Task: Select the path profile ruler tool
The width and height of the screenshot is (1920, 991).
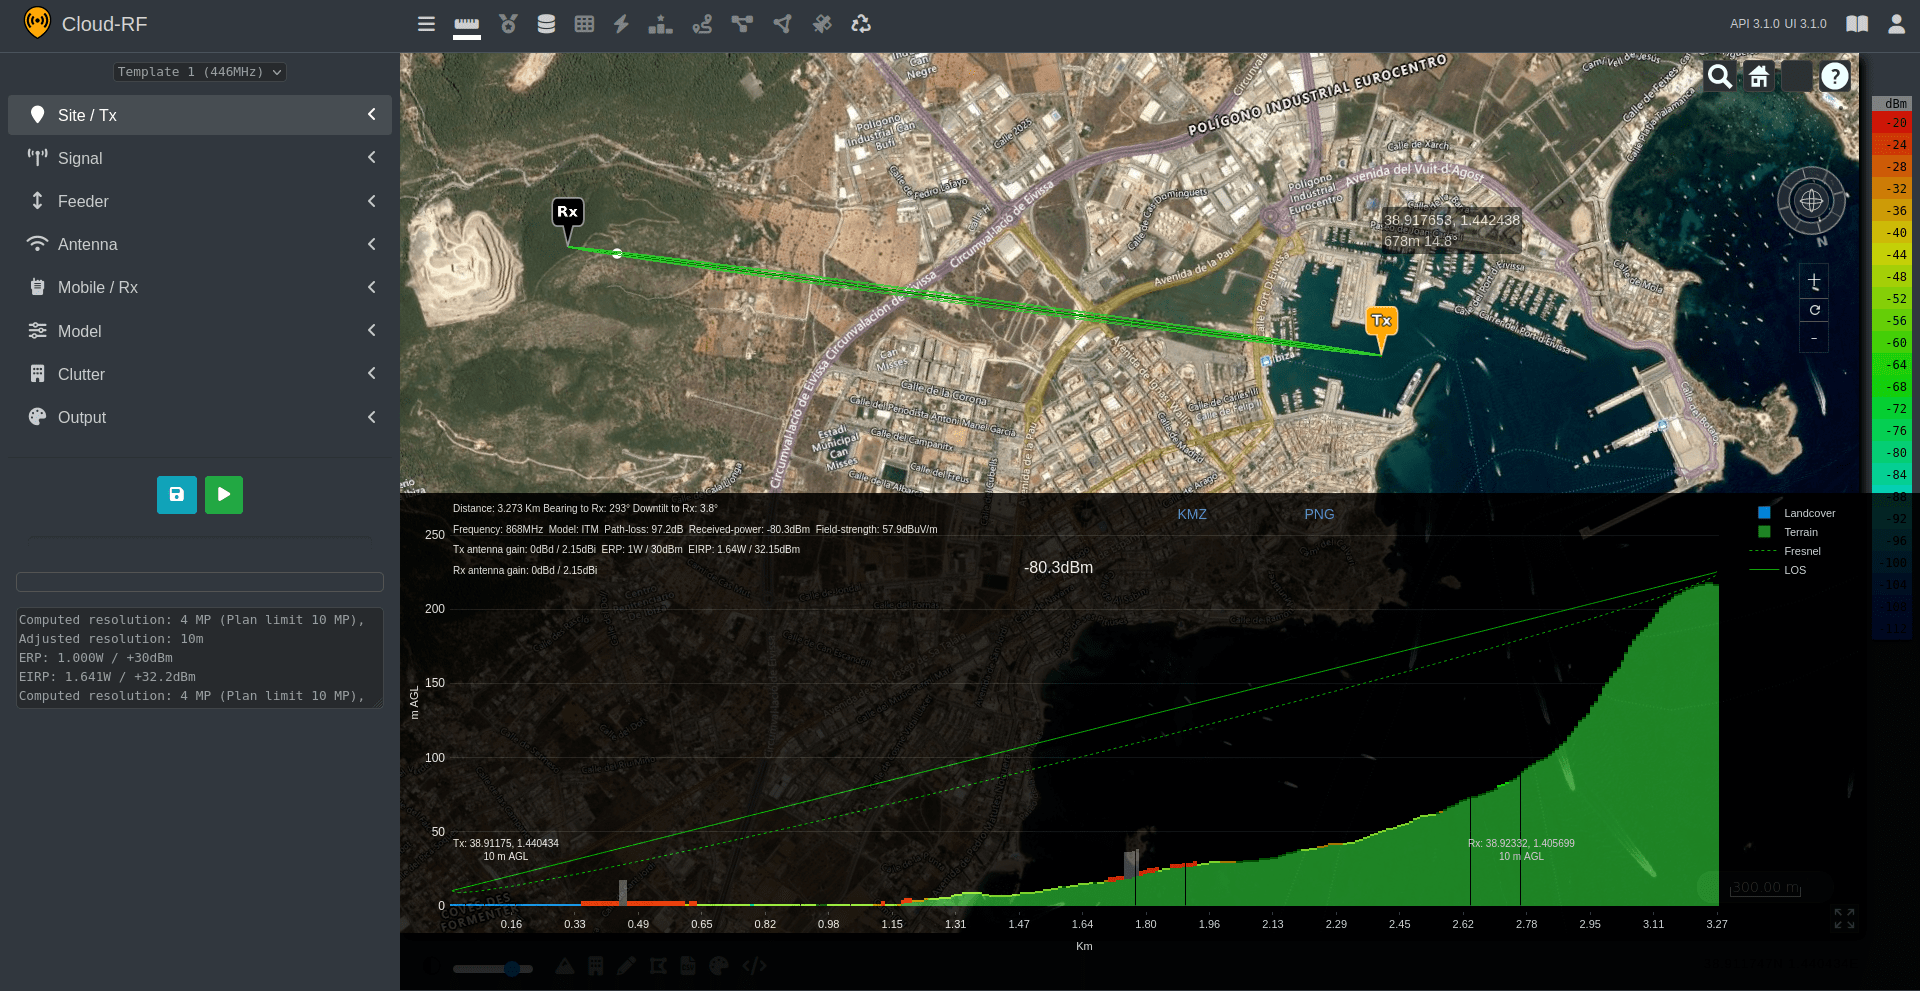Action: (466, 24)
